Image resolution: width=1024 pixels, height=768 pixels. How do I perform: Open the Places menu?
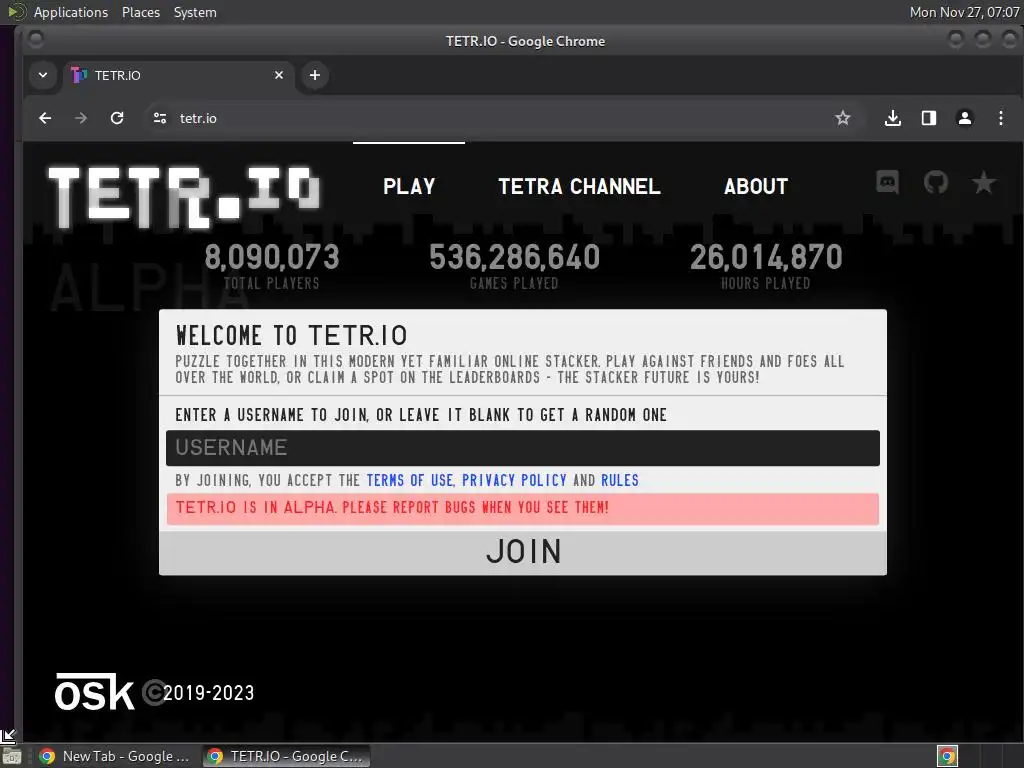tap(141, 12)
